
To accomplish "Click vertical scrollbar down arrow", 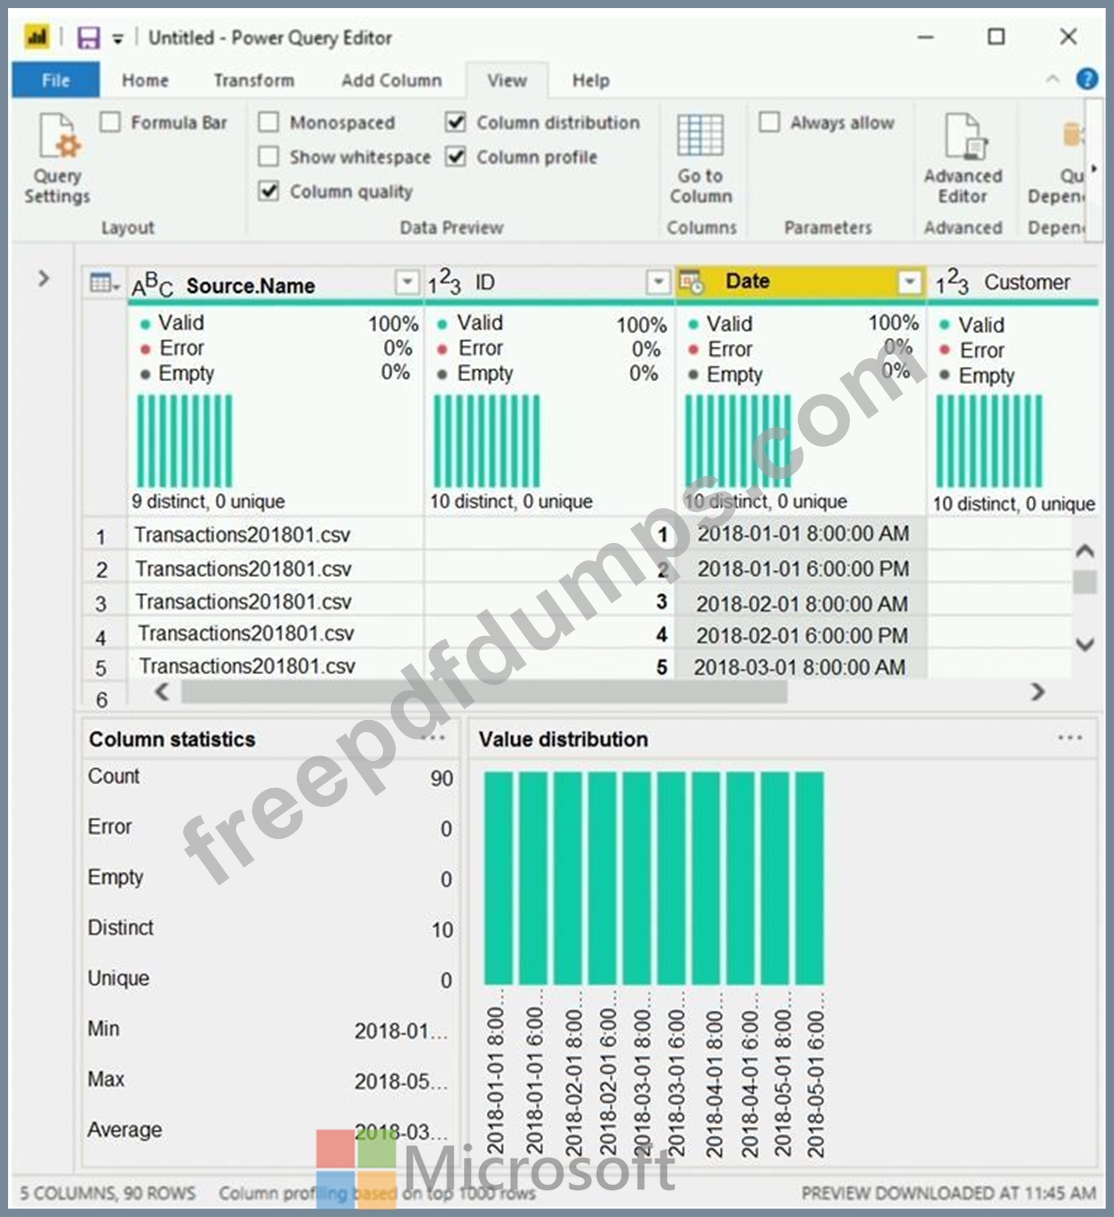I will [1084, 645].
